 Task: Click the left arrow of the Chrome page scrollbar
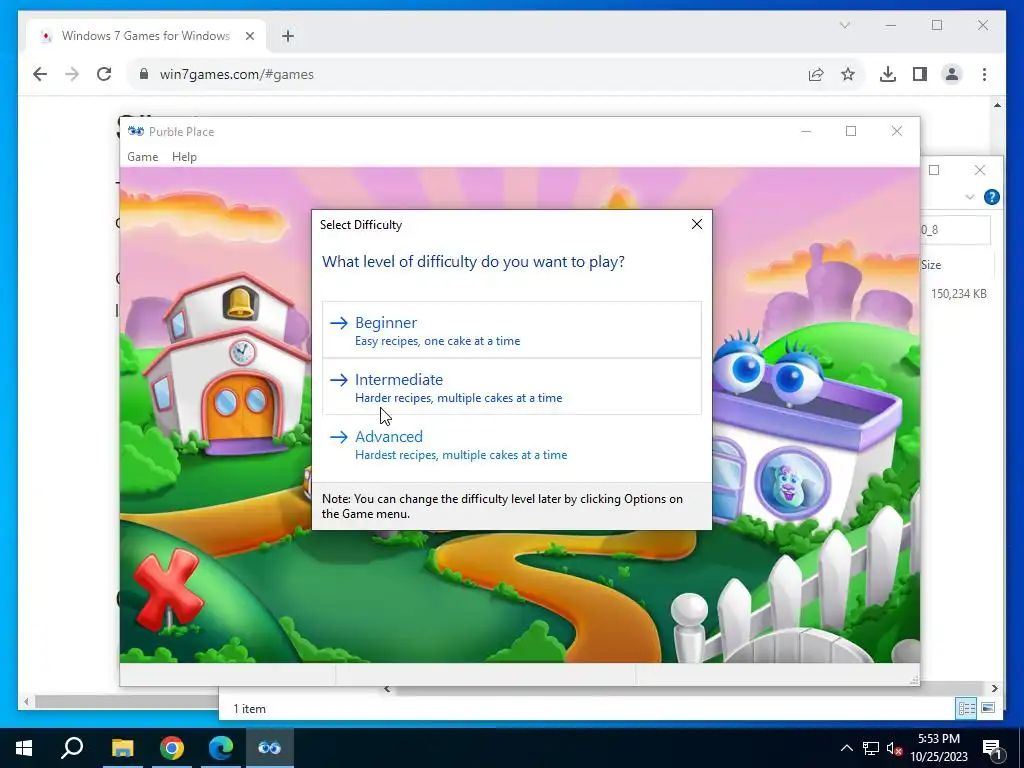click(x=26, y=702)
